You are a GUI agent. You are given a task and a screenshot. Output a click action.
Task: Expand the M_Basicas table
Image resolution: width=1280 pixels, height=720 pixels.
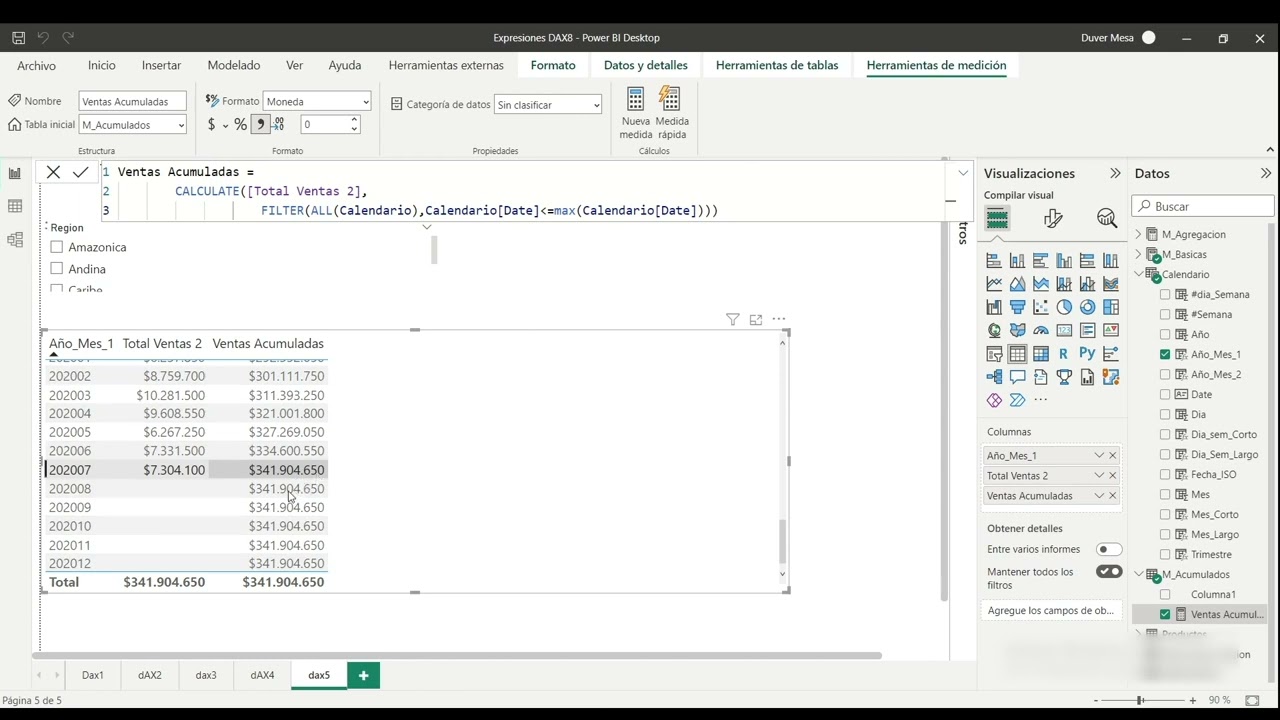coord(1138,254)
